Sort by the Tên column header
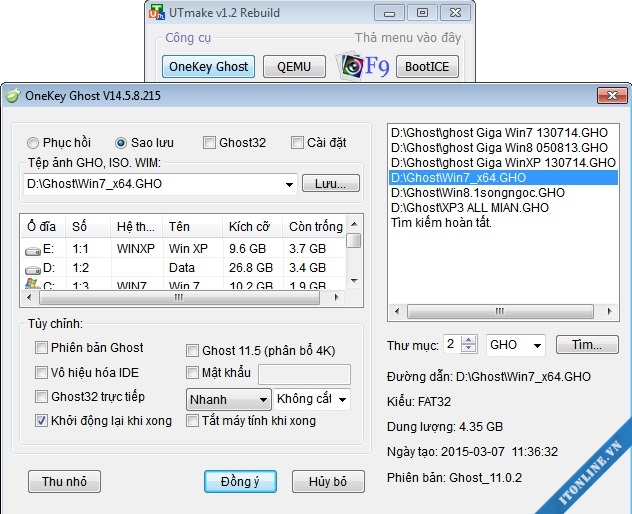The height and width of the screenshot is (514, 632). [x=192, y=227]
